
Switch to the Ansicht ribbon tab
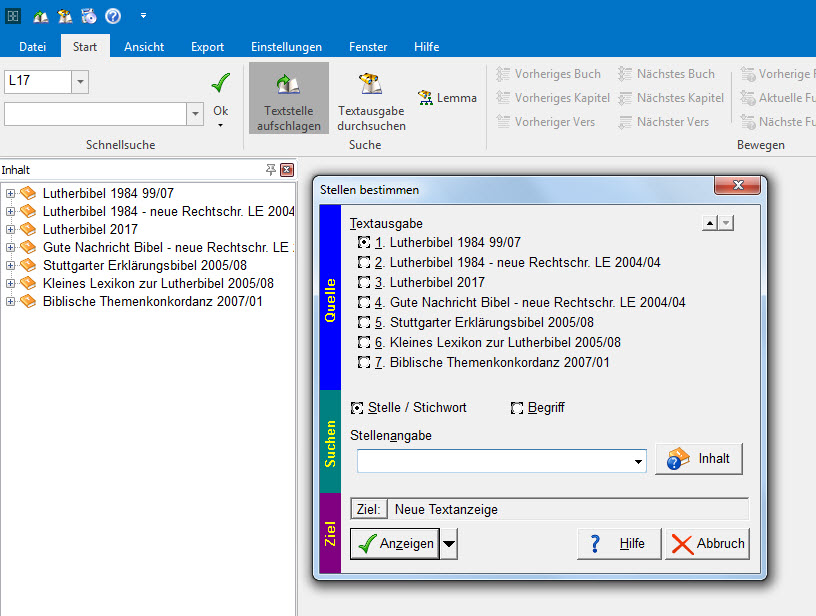144,47
